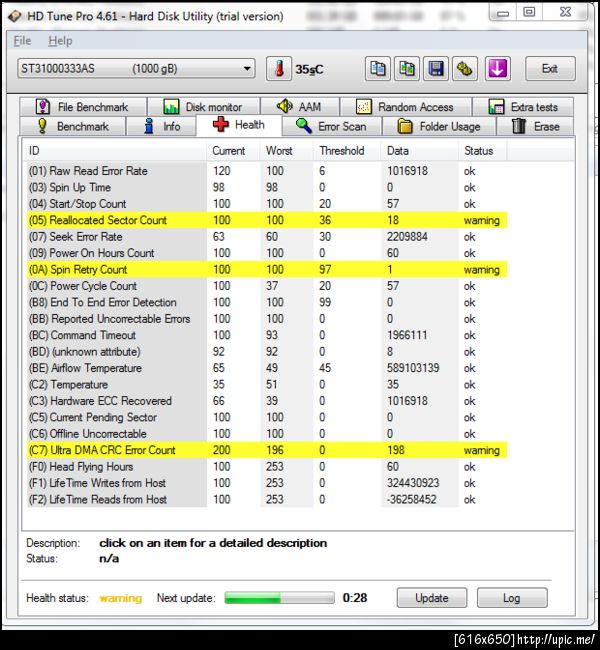Click the Threshold column header
The width and height of the screenshot is (600, 650).
347,150
